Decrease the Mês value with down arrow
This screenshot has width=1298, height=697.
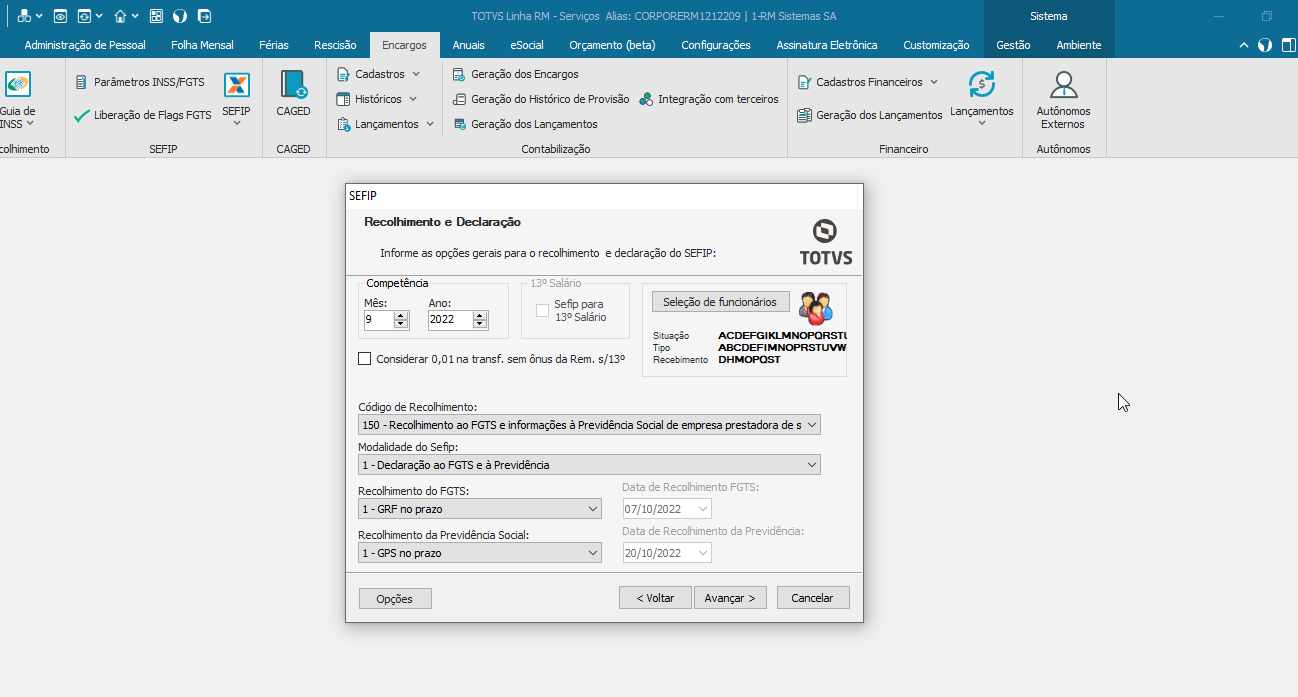click(401, 324)
